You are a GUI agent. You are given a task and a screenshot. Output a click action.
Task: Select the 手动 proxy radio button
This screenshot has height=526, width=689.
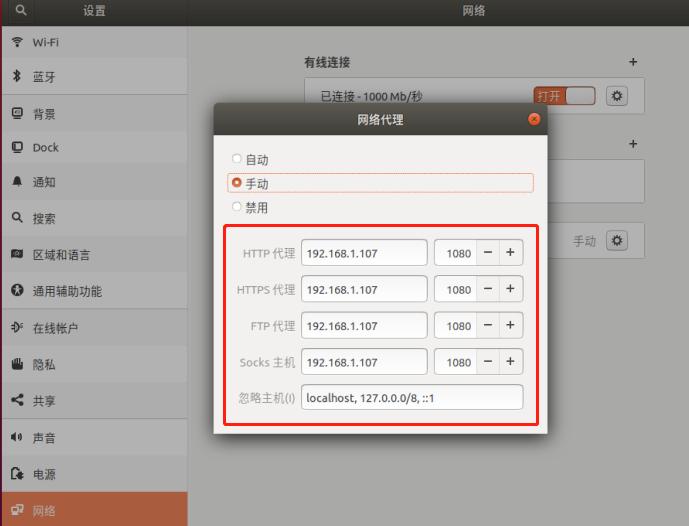pyautogui.click(x=236, y=182)
